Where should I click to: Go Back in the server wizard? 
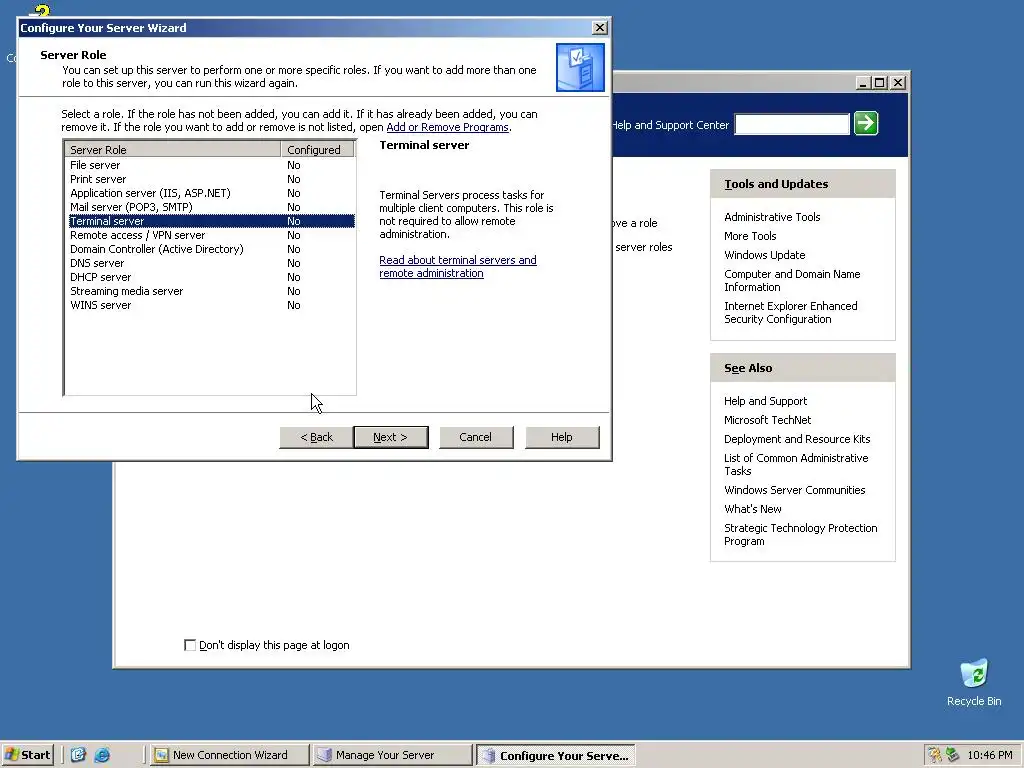click(316, 438)
